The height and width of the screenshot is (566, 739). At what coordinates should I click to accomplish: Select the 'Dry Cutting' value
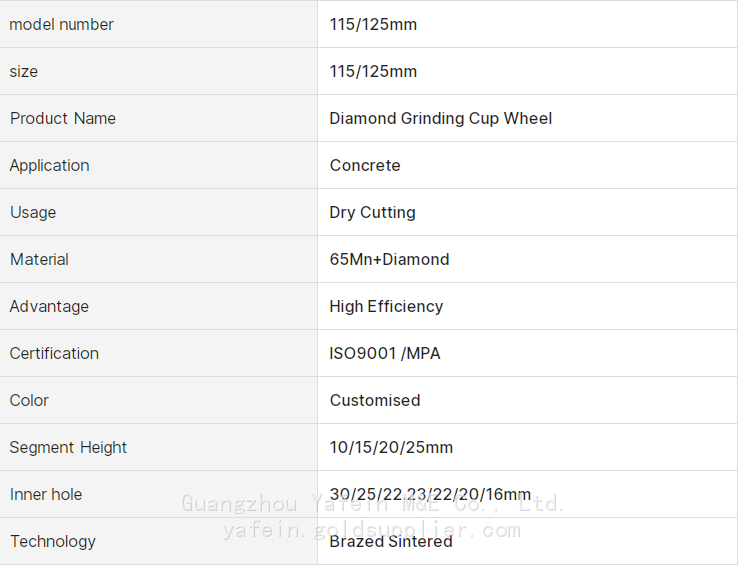point(372,212)
